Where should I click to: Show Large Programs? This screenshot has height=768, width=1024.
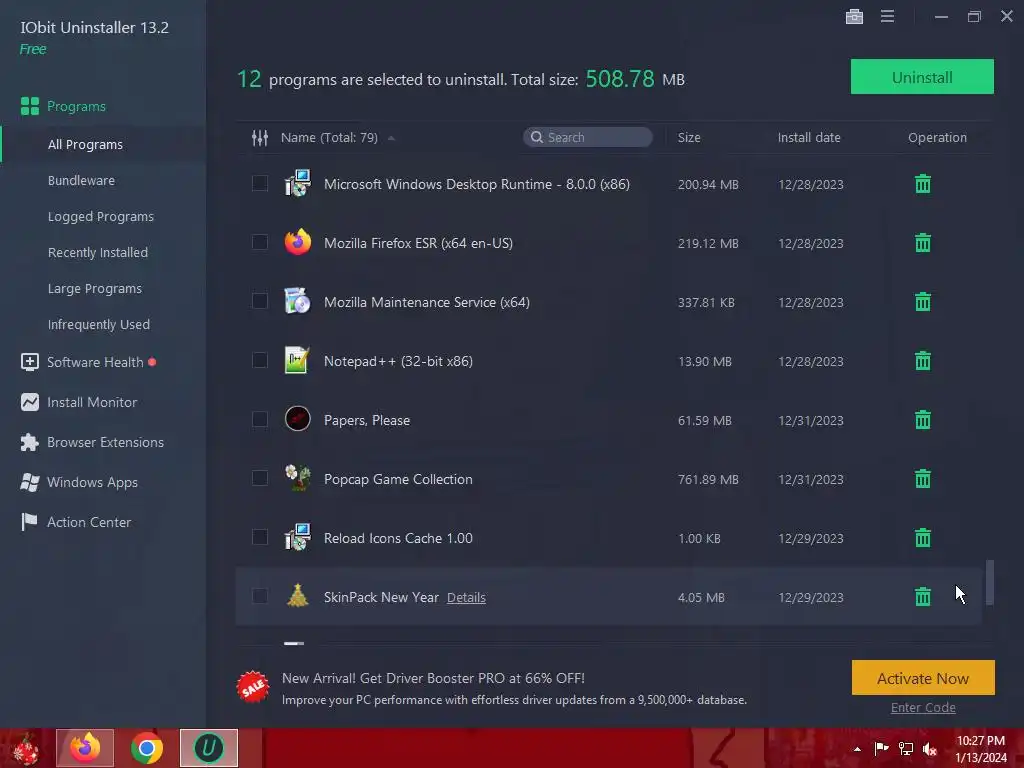tap(95, 288)
